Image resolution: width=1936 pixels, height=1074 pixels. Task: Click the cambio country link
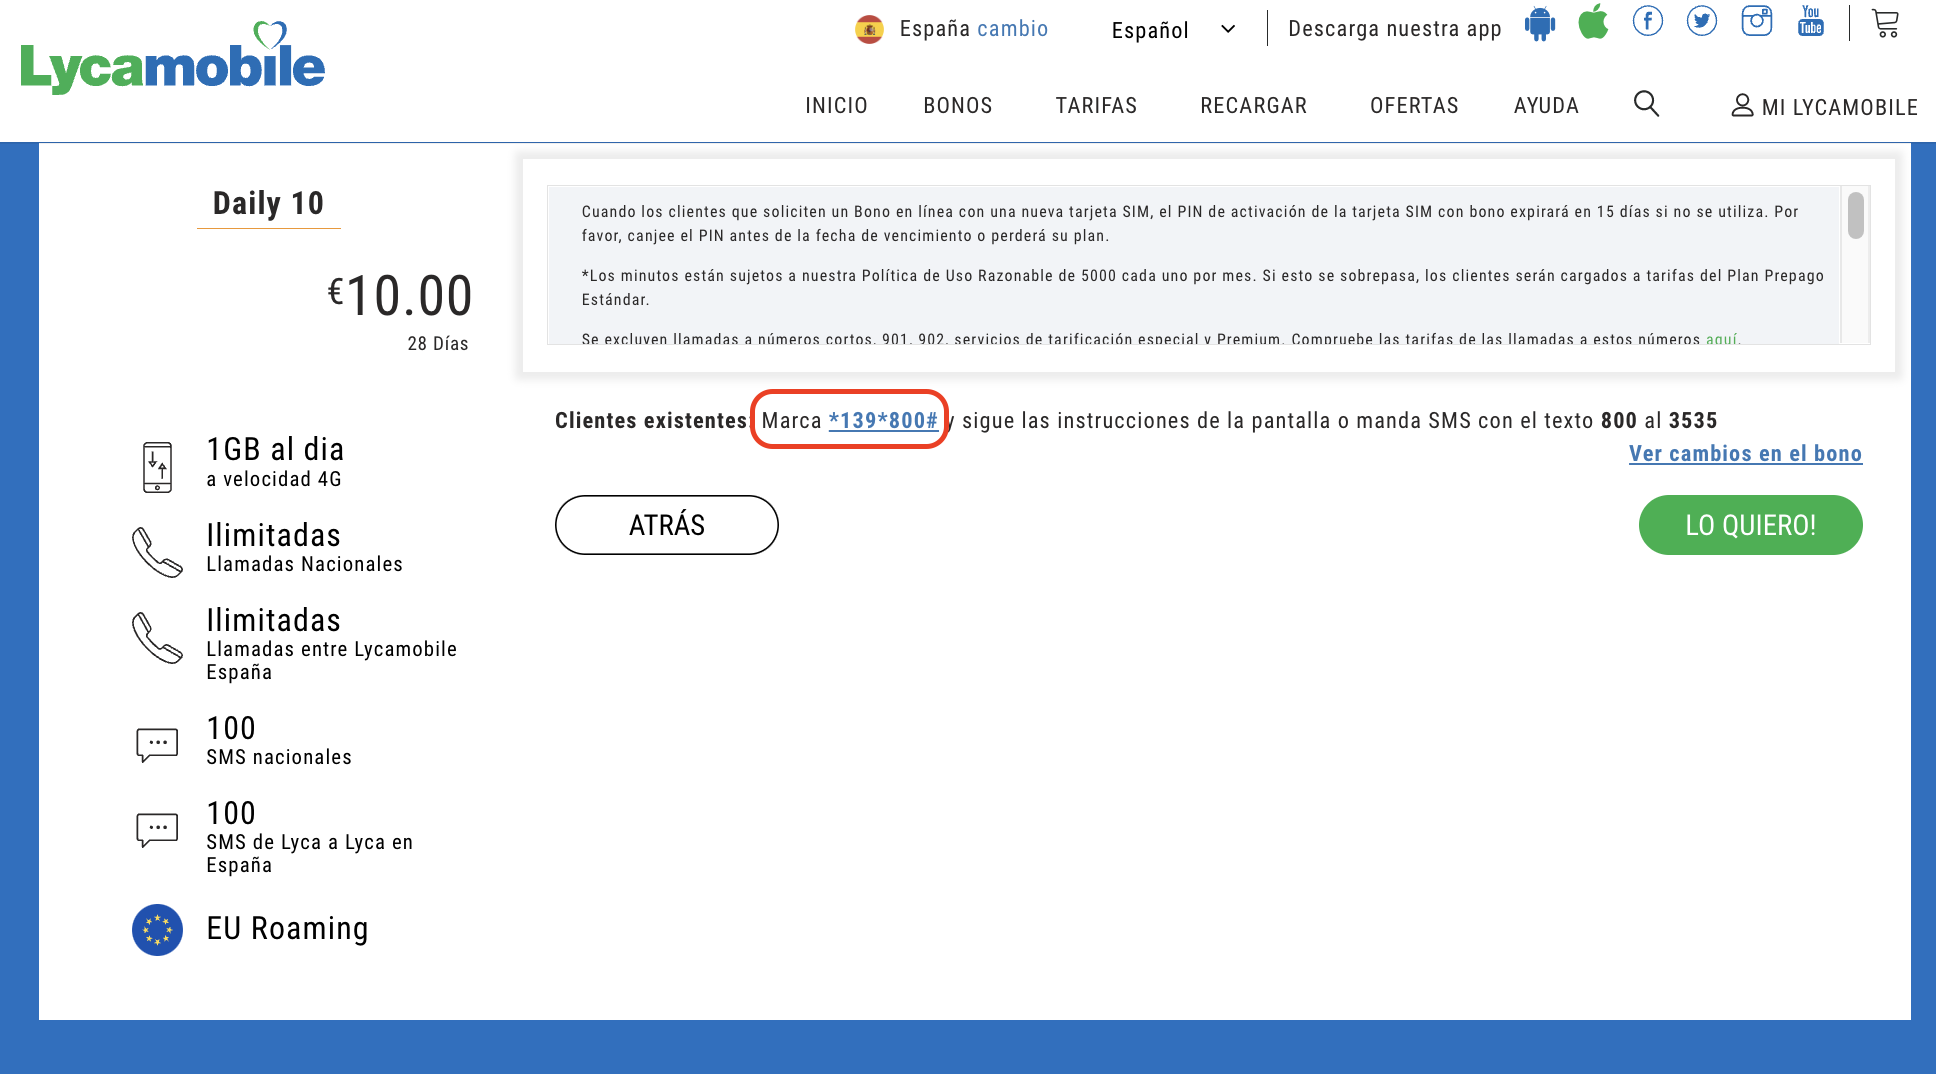[1012, 28]
